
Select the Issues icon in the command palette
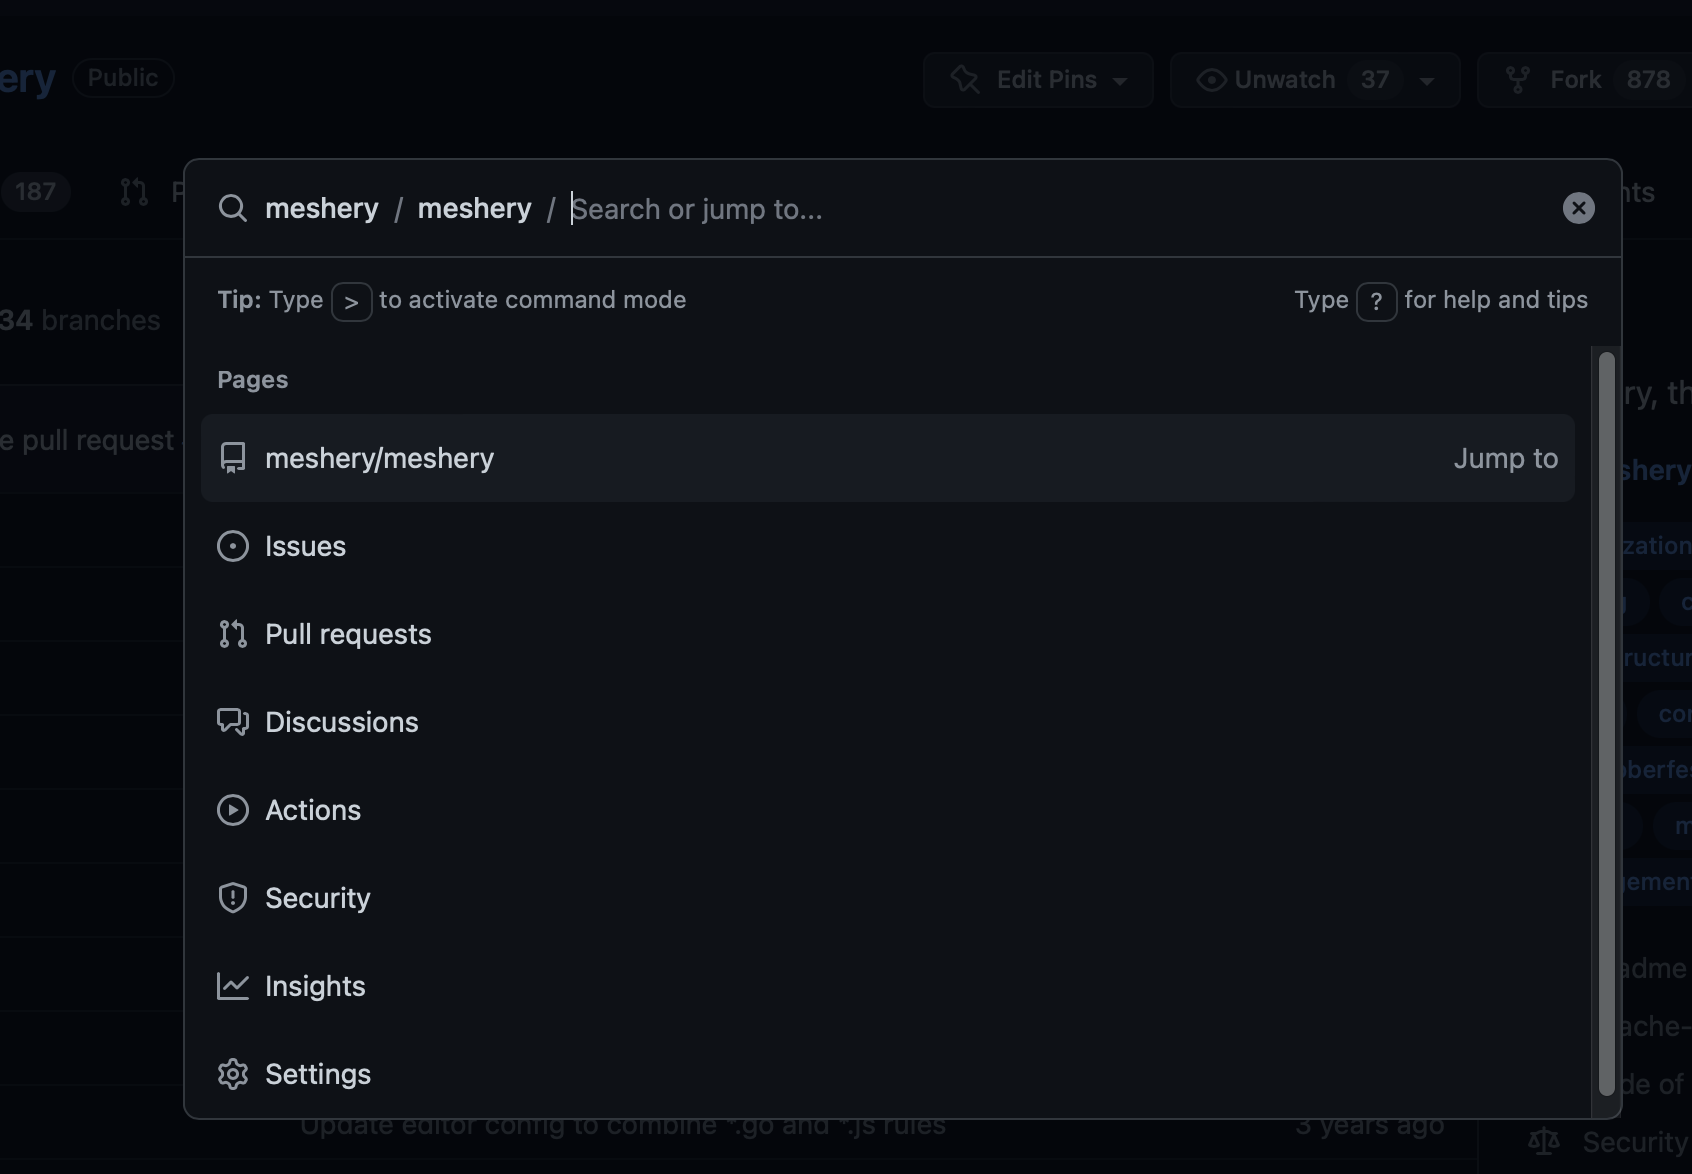pyautogui.click(x=232, y=546)
